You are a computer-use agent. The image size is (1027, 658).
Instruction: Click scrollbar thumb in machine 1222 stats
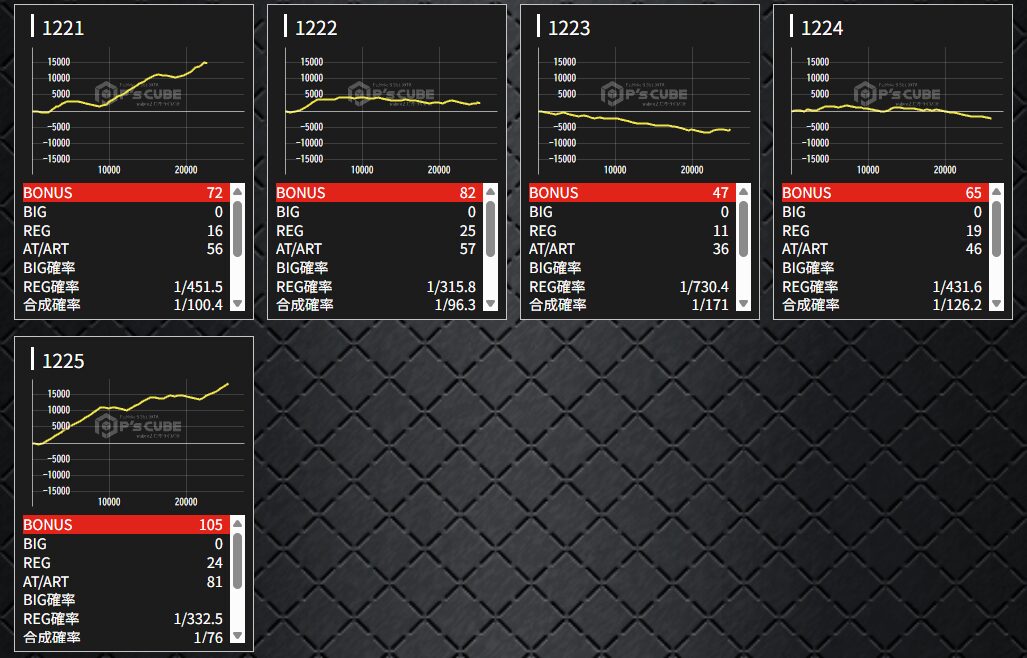(491, 228)
